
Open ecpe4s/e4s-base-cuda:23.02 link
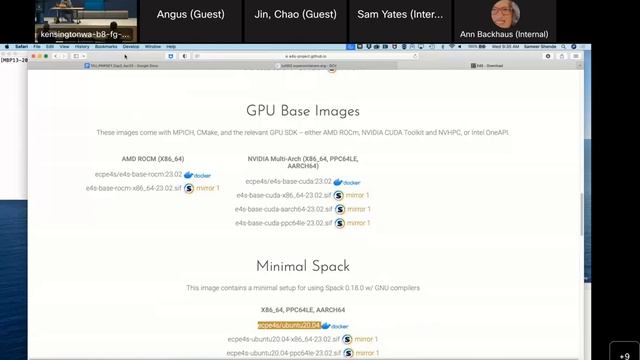pyautogui.click(x=289, y=181)
